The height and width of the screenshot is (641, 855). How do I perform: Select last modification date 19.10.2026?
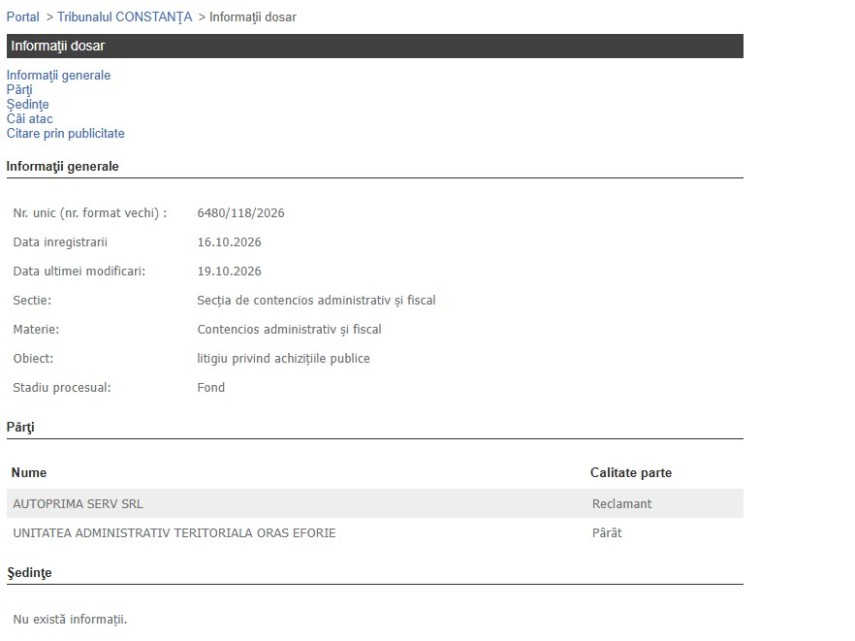pos(229,271)
